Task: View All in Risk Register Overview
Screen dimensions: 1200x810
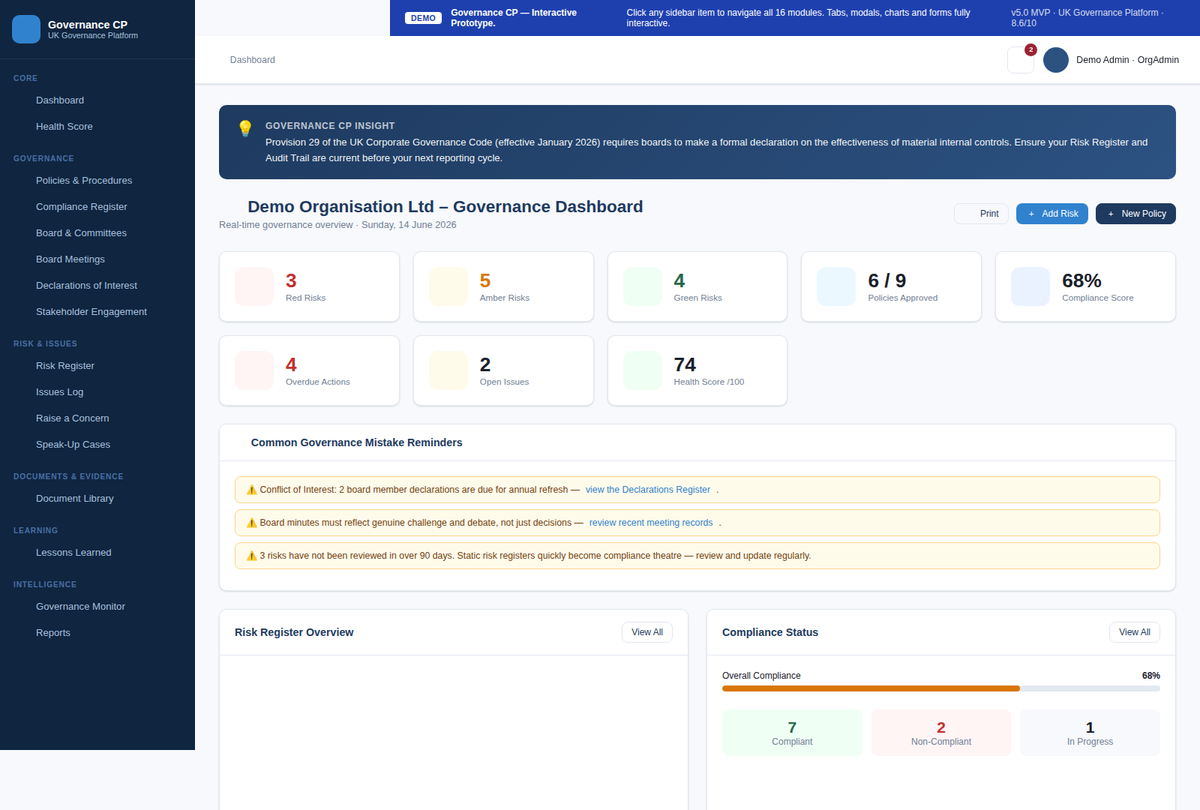Action: [647, 632]
